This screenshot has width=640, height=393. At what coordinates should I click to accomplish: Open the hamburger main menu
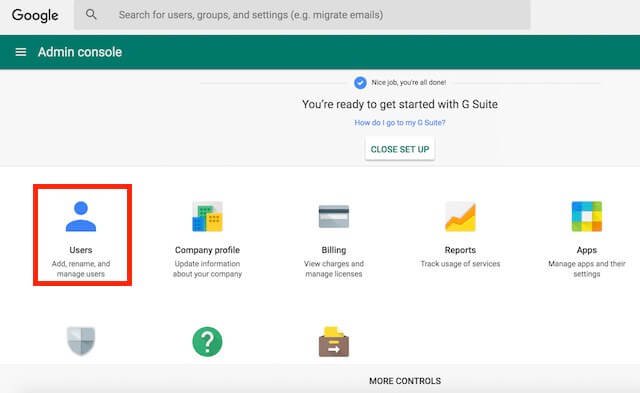(x=21, y=52)
